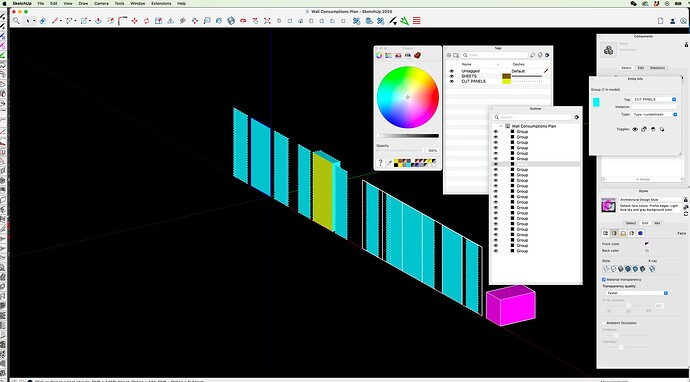Click the Opacity slider in Colors panel

(400, 151)
